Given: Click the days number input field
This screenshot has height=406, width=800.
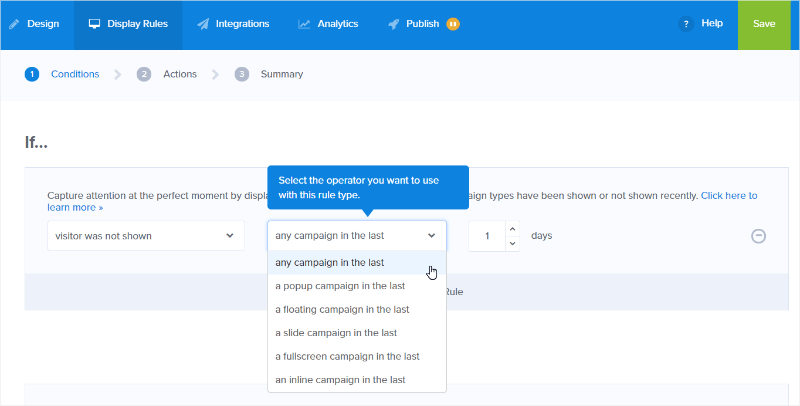Looking at the screenshot, I should (487, 236).
